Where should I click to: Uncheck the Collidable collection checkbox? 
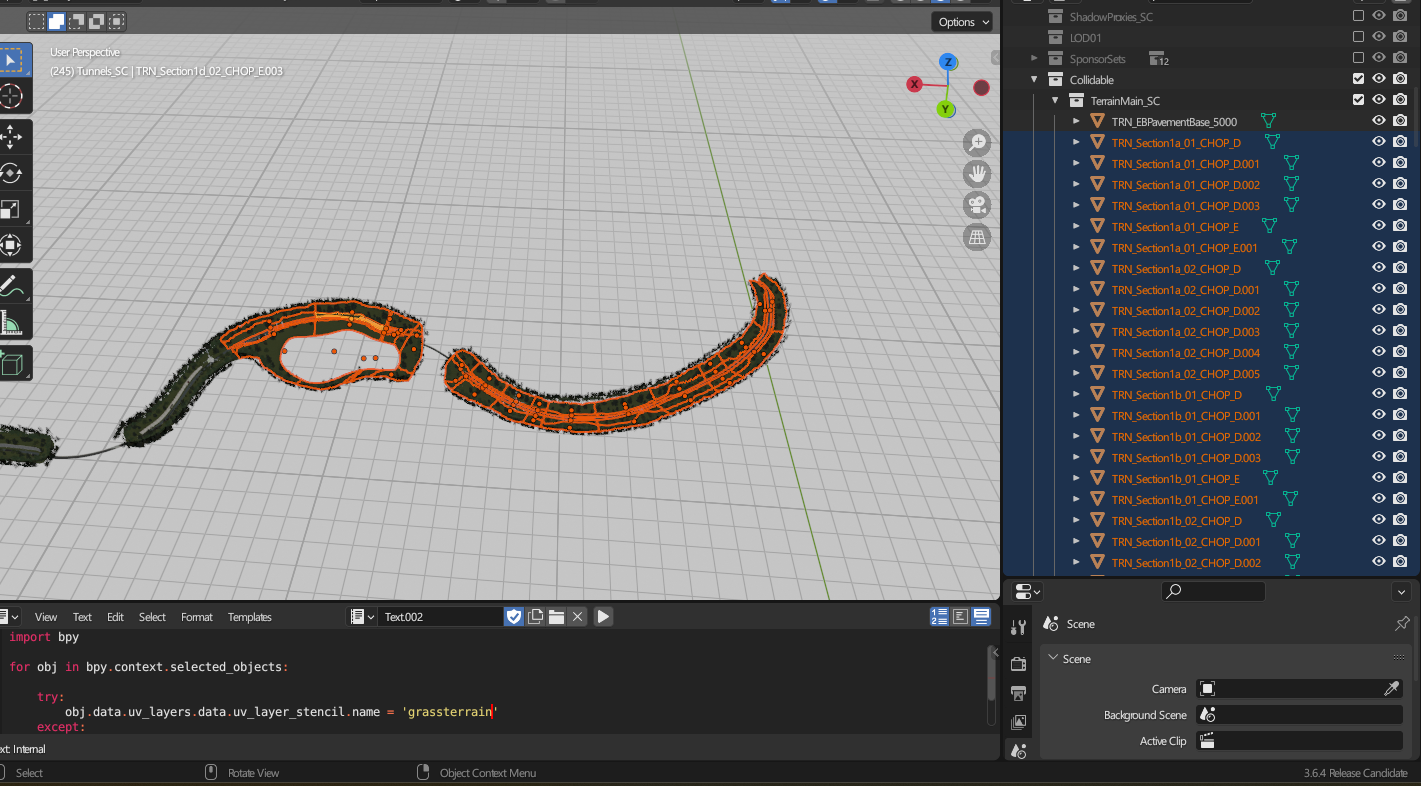(x=1358, y=79)
